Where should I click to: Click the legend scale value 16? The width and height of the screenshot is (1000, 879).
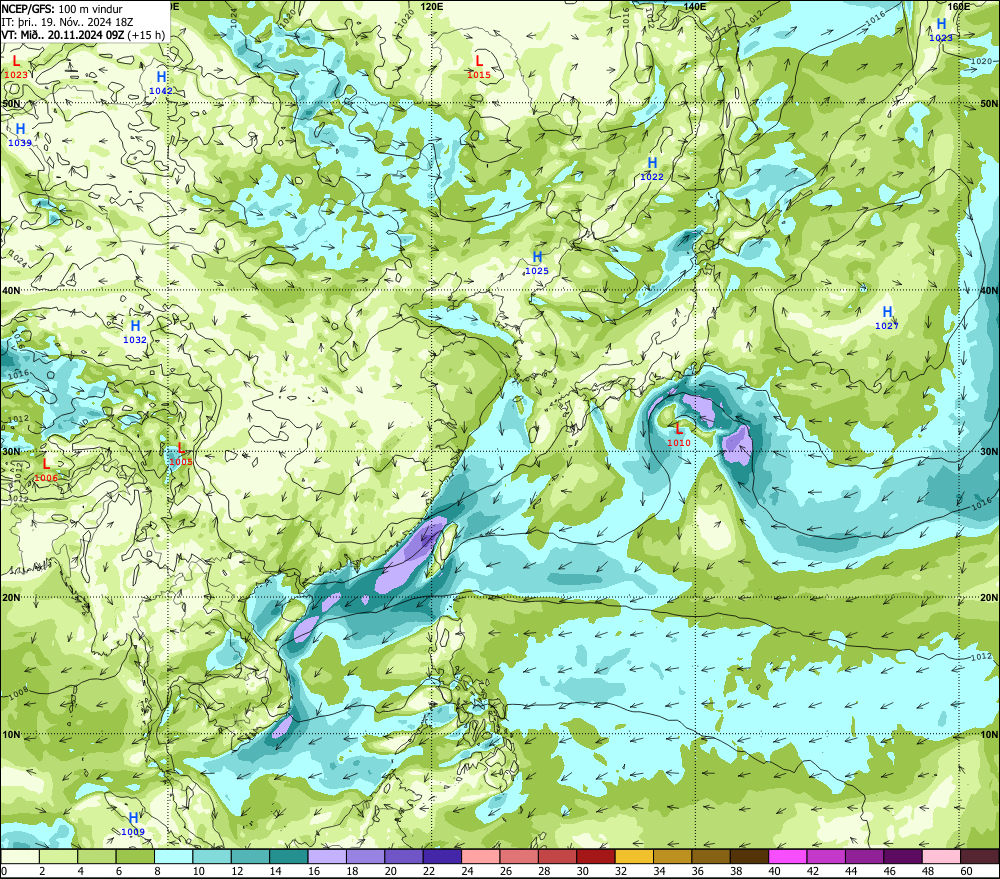(x=313, y=871)
